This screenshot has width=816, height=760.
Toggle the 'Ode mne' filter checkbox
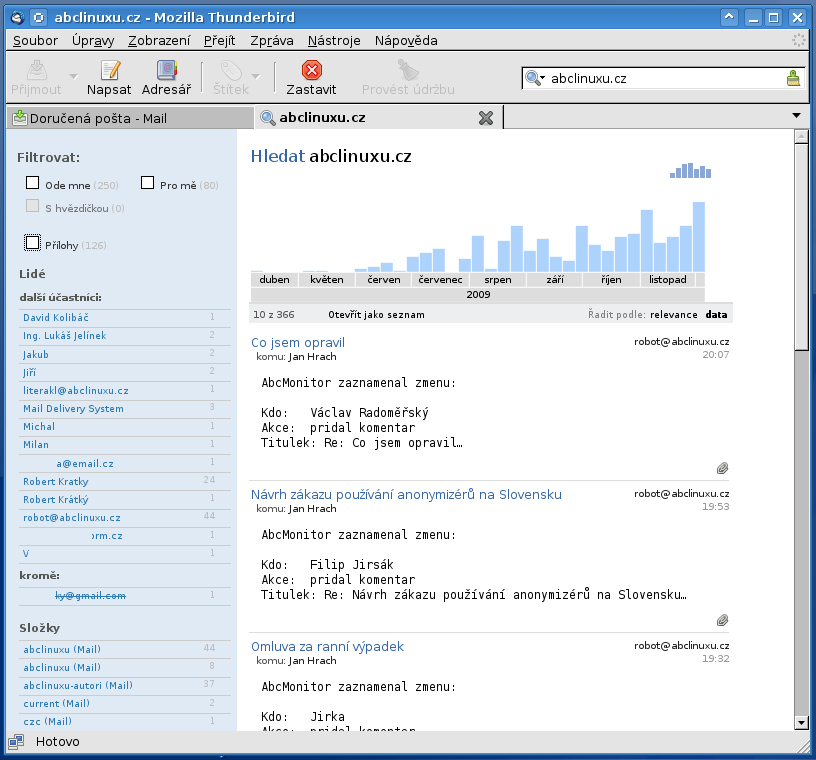tap(32, 183)
